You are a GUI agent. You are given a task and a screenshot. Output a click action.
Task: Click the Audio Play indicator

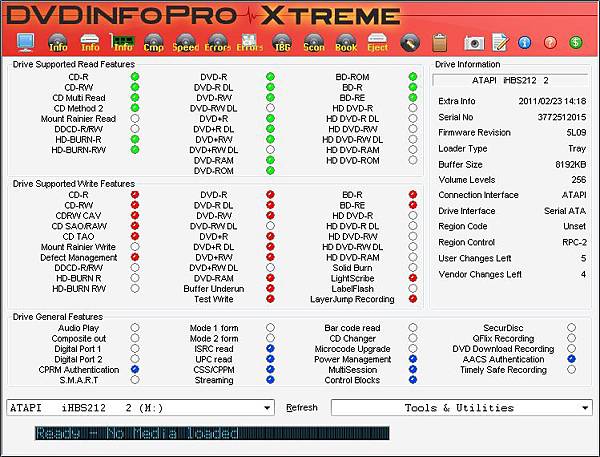135,328
